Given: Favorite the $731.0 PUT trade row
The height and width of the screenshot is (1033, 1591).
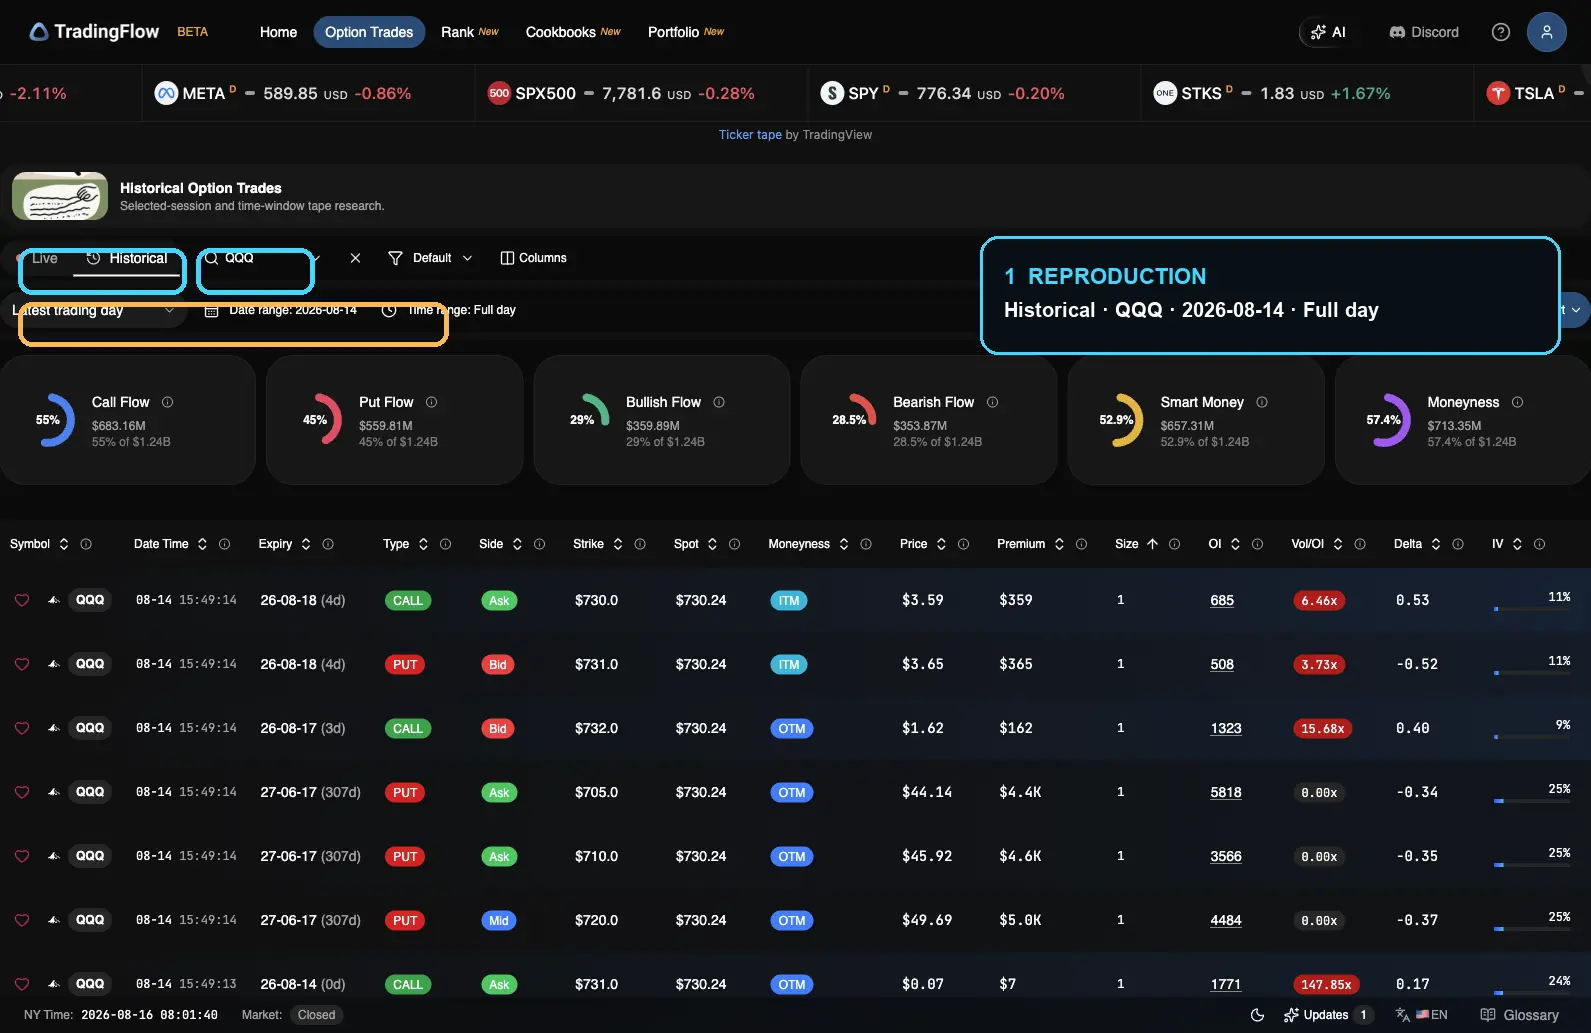Looking at the screenshot, I should (x=22, y=664).
